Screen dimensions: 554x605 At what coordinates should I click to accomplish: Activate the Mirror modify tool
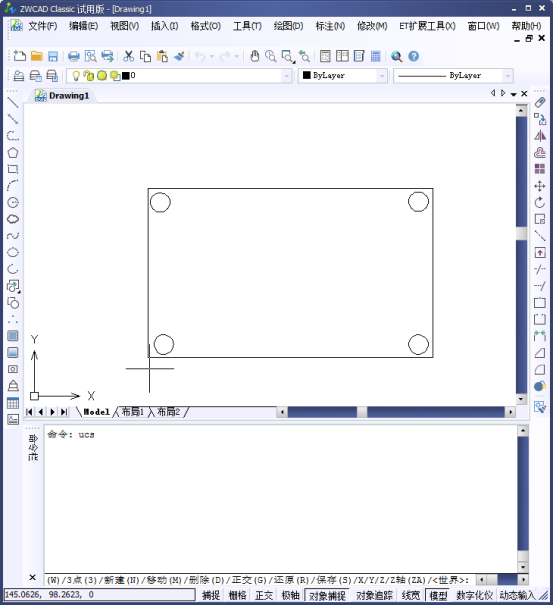point(540,136)
